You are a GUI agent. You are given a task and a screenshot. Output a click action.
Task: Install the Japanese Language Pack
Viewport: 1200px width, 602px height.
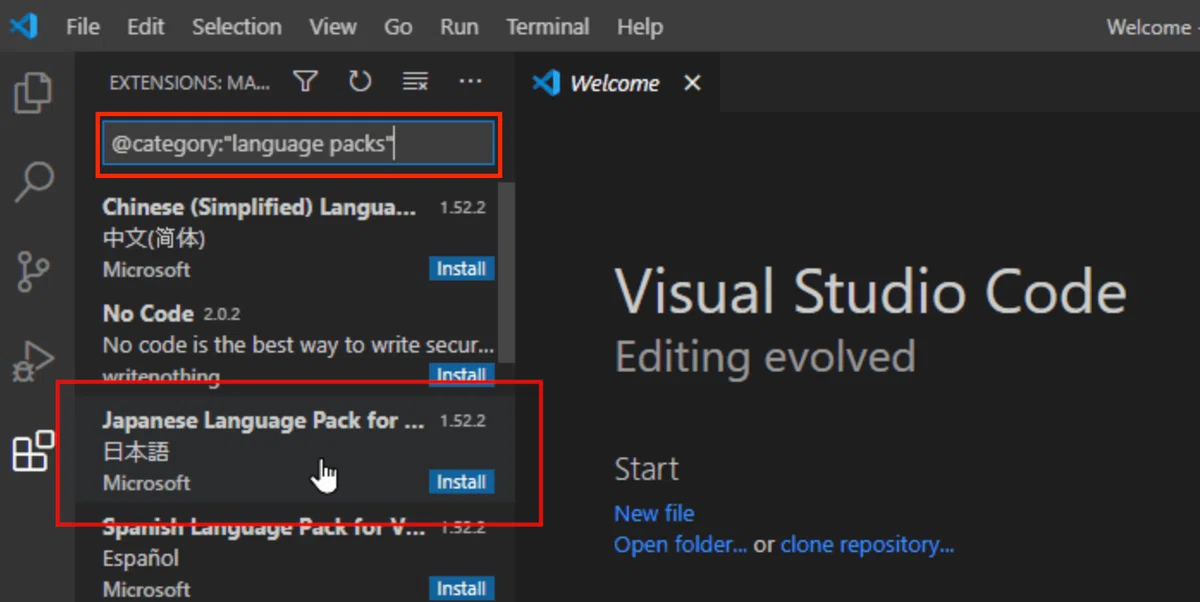(461, 482)
